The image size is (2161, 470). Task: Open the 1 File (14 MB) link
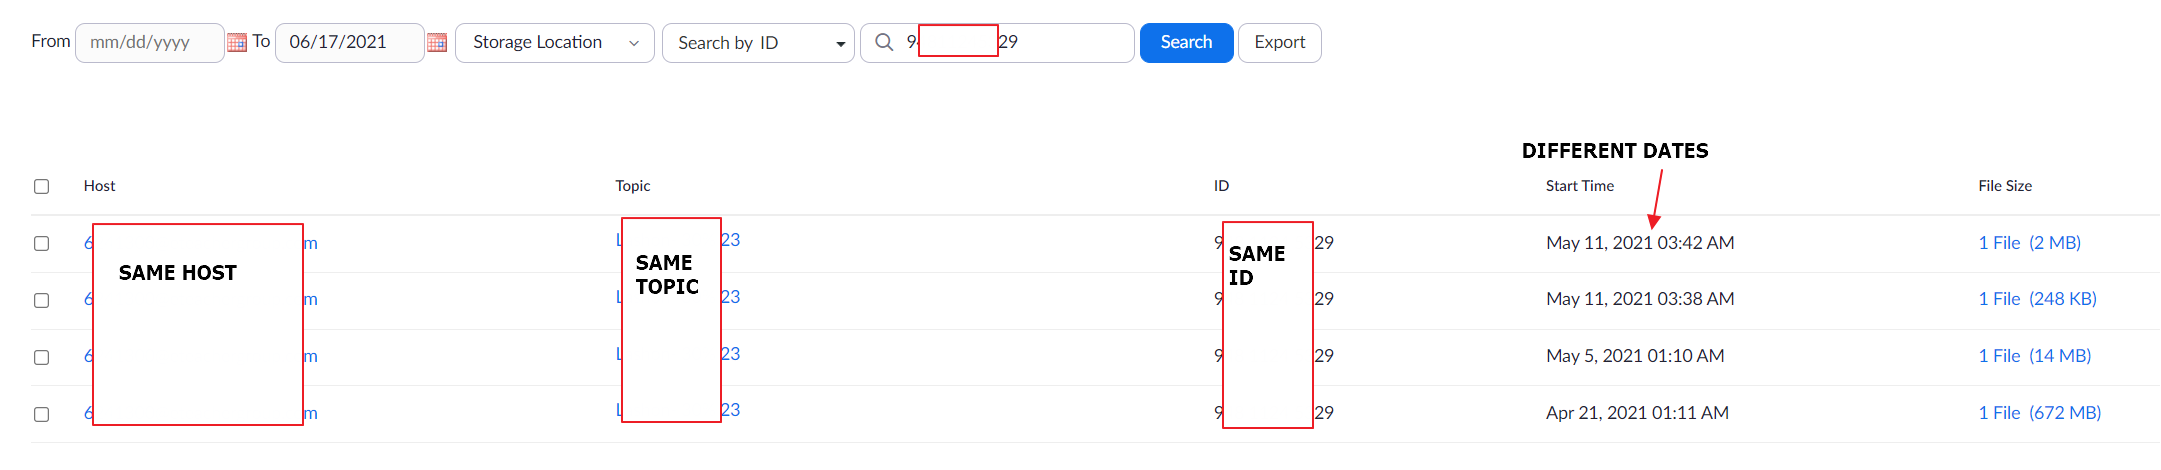point(2034,356)
